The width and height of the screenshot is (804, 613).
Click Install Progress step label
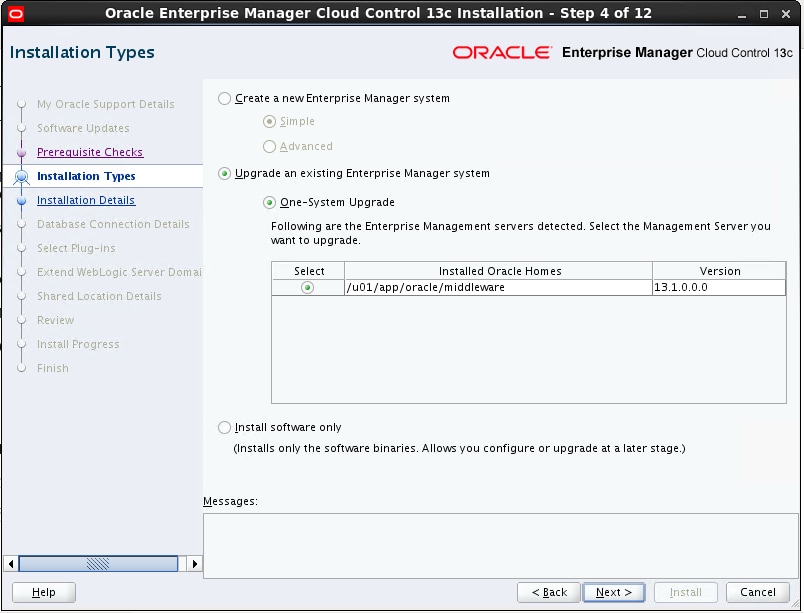[x=78, y=344]
